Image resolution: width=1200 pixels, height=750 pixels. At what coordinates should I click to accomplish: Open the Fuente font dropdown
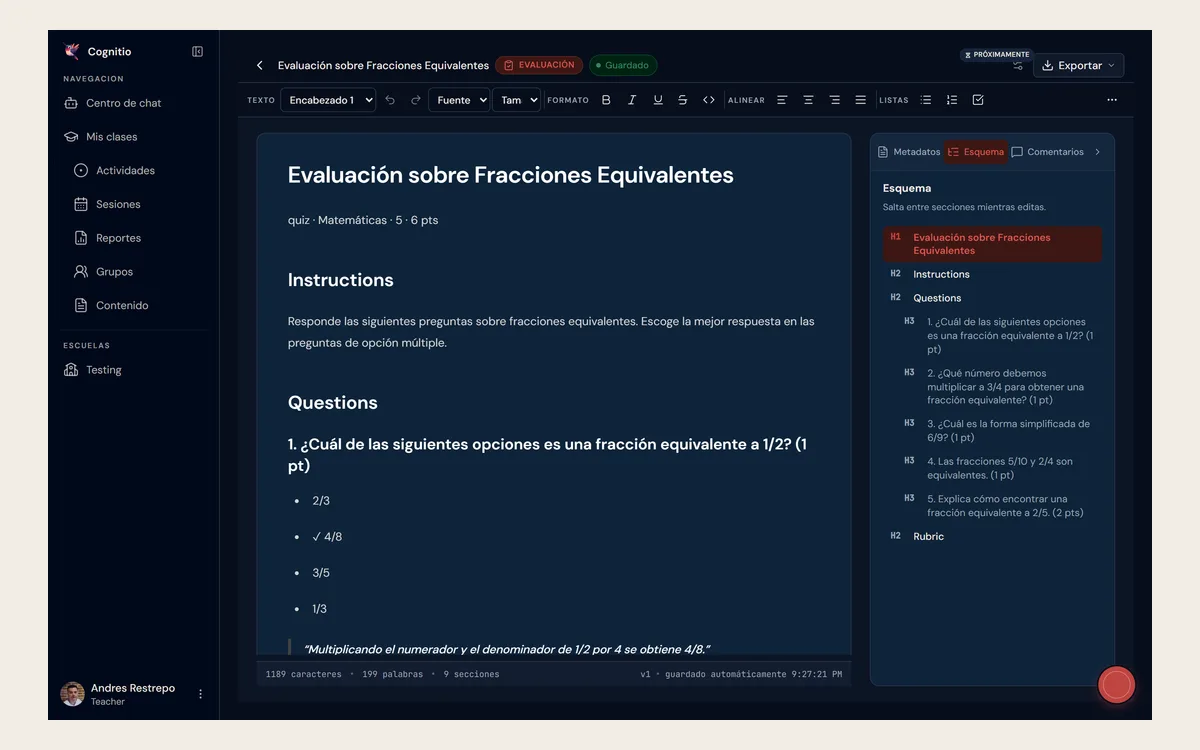pos(459,100)
